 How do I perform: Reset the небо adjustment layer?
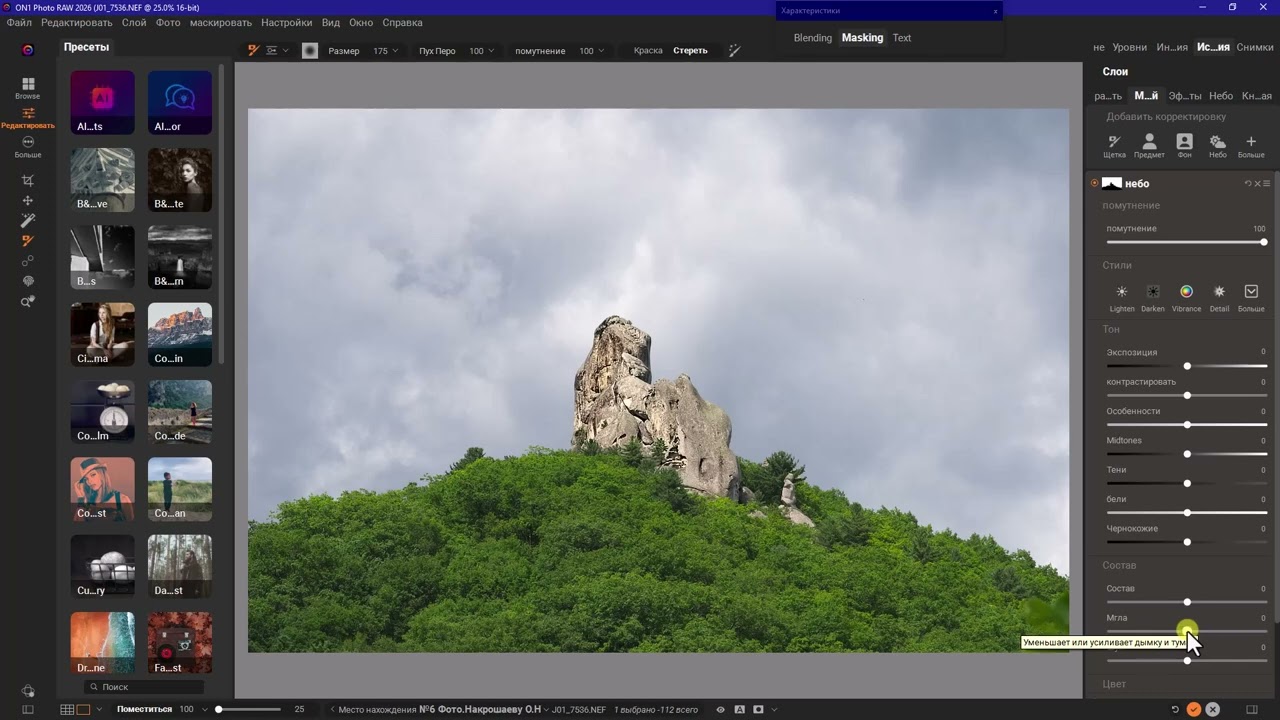coord(1248,184)
